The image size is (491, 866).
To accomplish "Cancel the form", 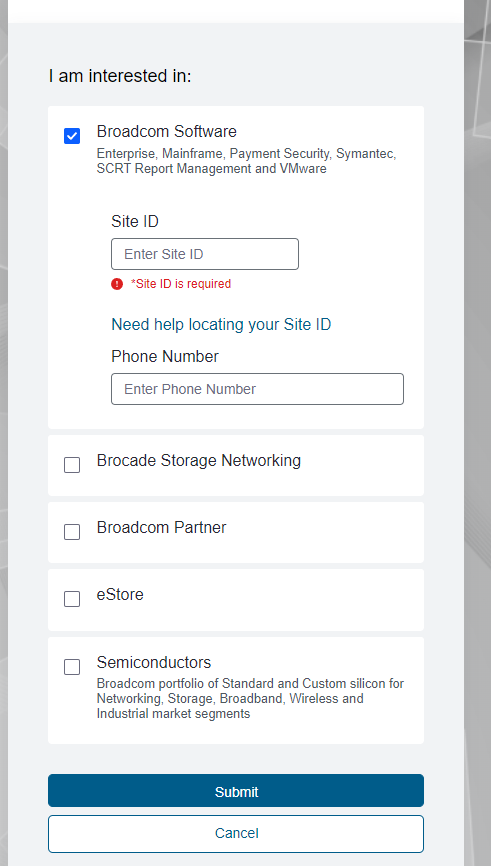I will click(x=236, y=833).
